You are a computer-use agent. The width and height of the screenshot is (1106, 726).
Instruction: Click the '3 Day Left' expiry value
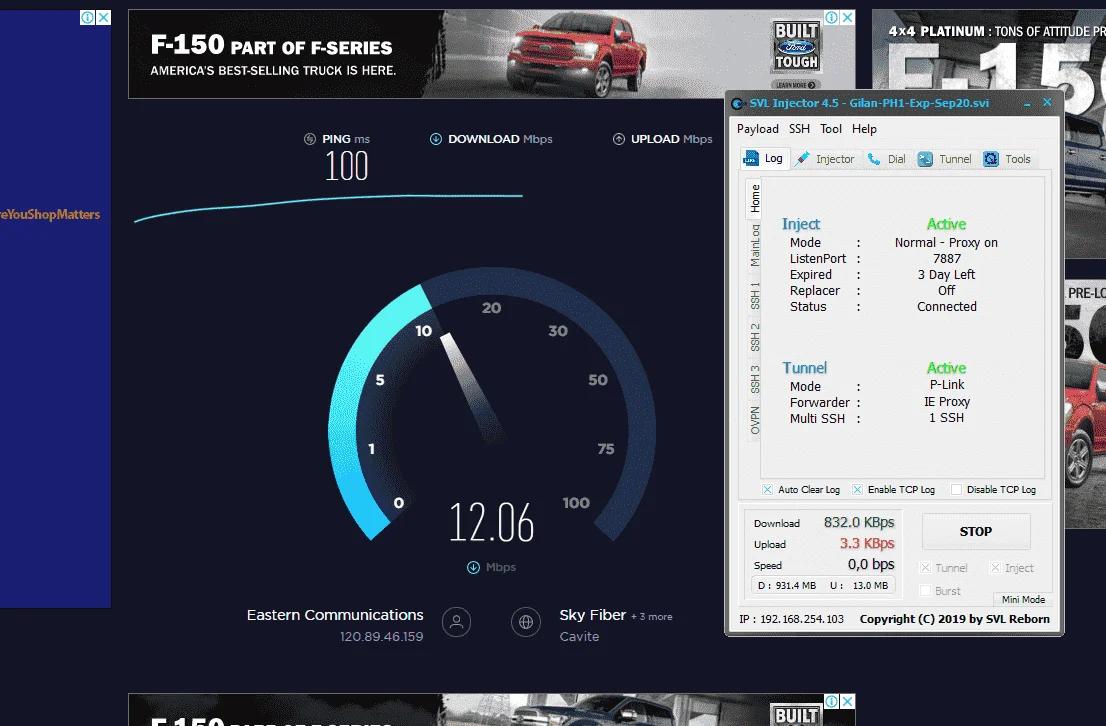pos(946,275)
